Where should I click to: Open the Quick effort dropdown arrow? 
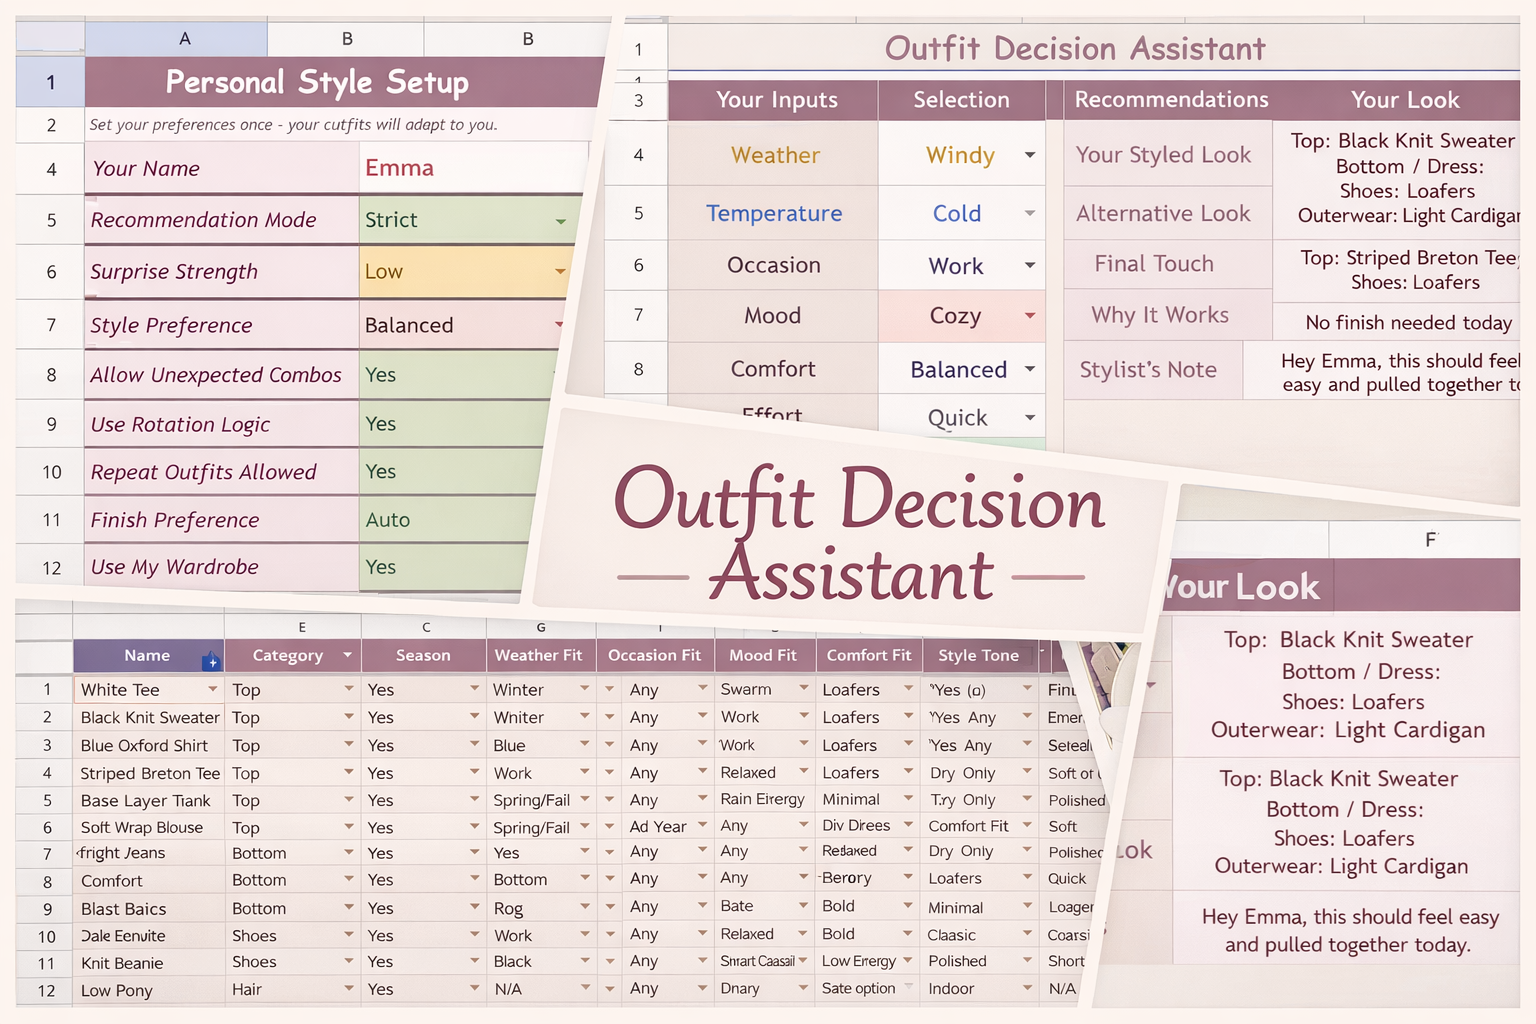click(x=1029, y=418)
